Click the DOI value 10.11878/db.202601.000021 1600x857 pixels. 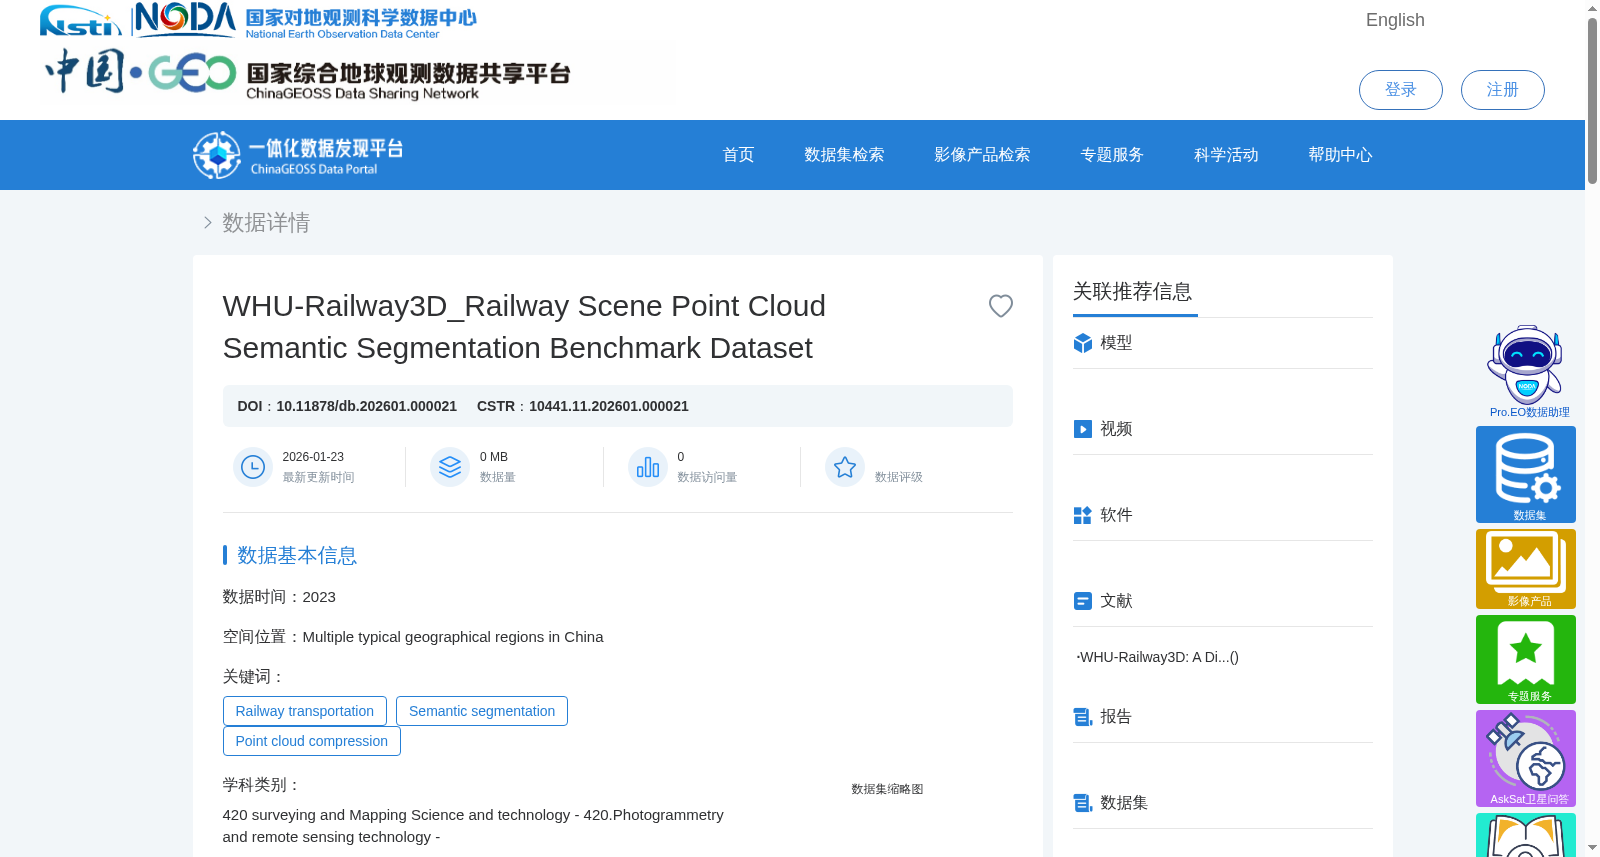tap(366, 406)
